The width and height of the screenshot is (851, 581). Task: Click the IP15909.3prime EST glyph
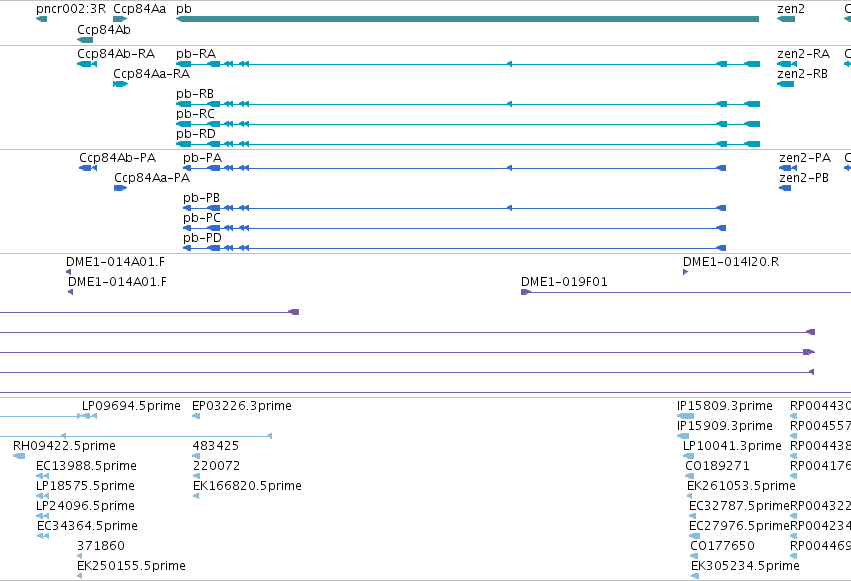(683, 436)
